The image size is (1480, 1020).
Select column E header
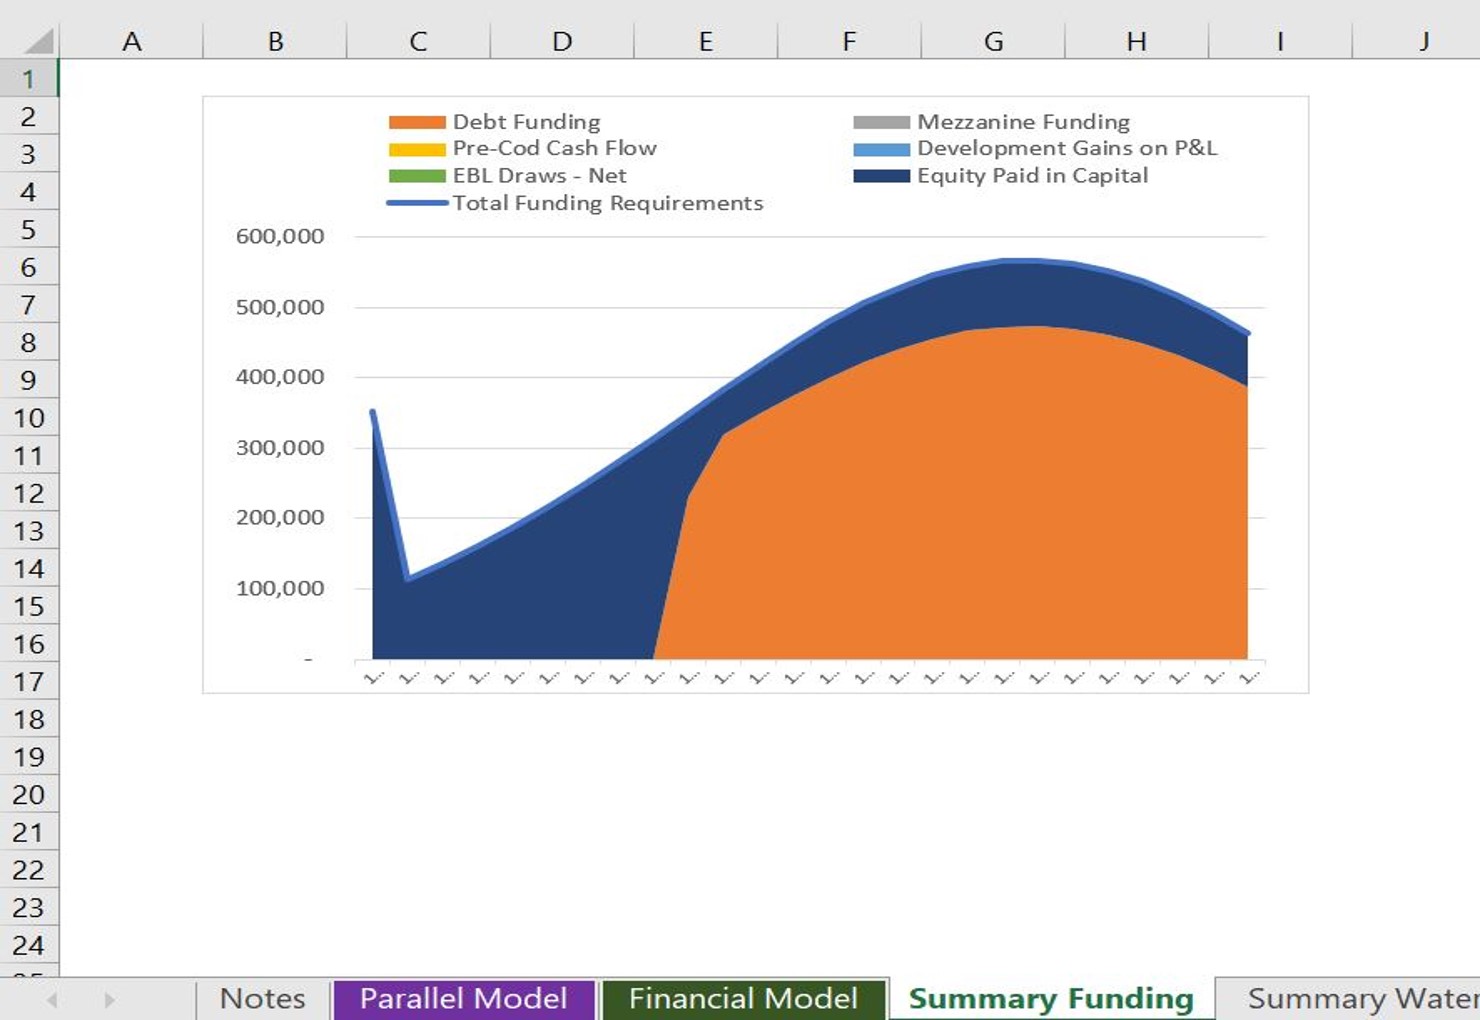[x=706, y=41]
